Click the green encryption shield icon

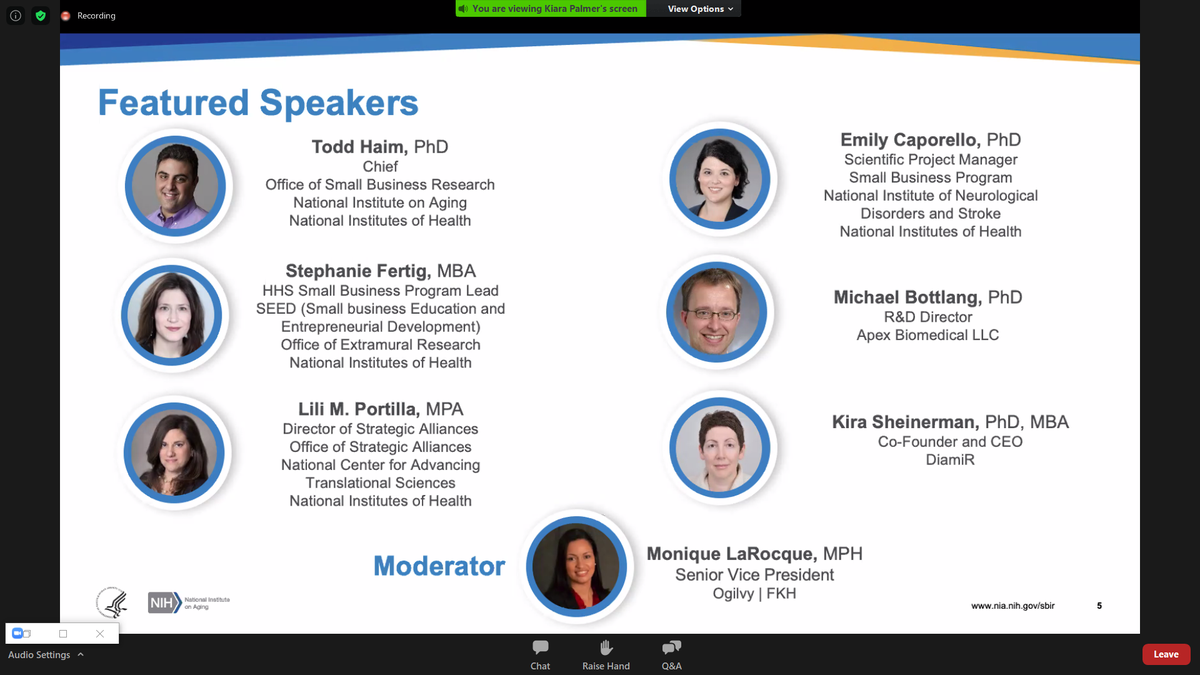click(41, 16)
